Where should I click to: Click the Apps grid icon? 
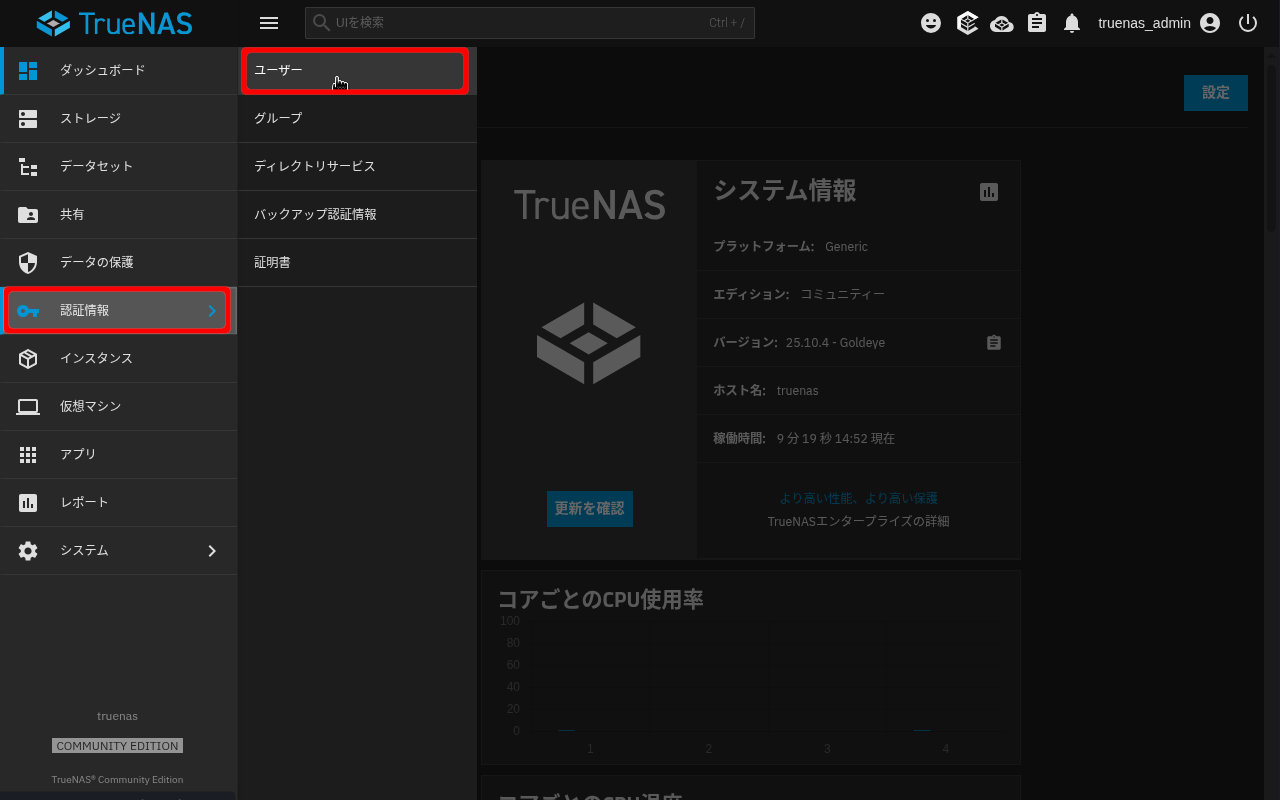28,454
